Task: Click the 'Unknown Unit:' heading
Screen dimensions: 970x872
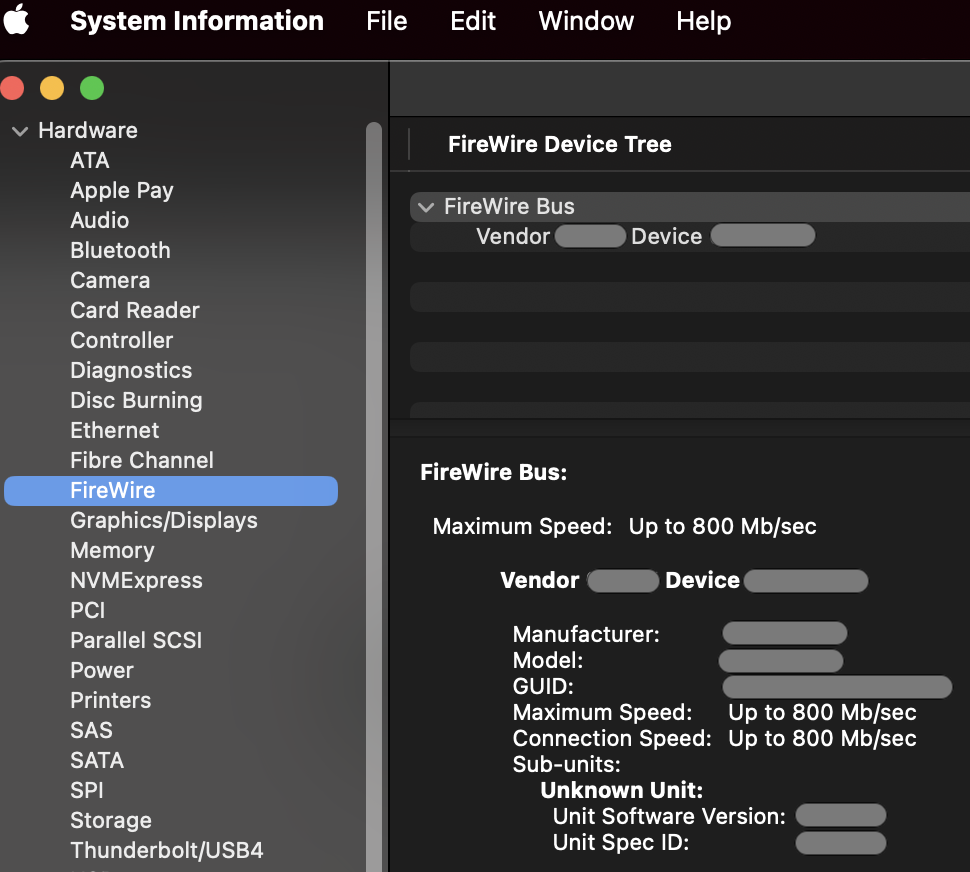Action: tap(621, 790)
